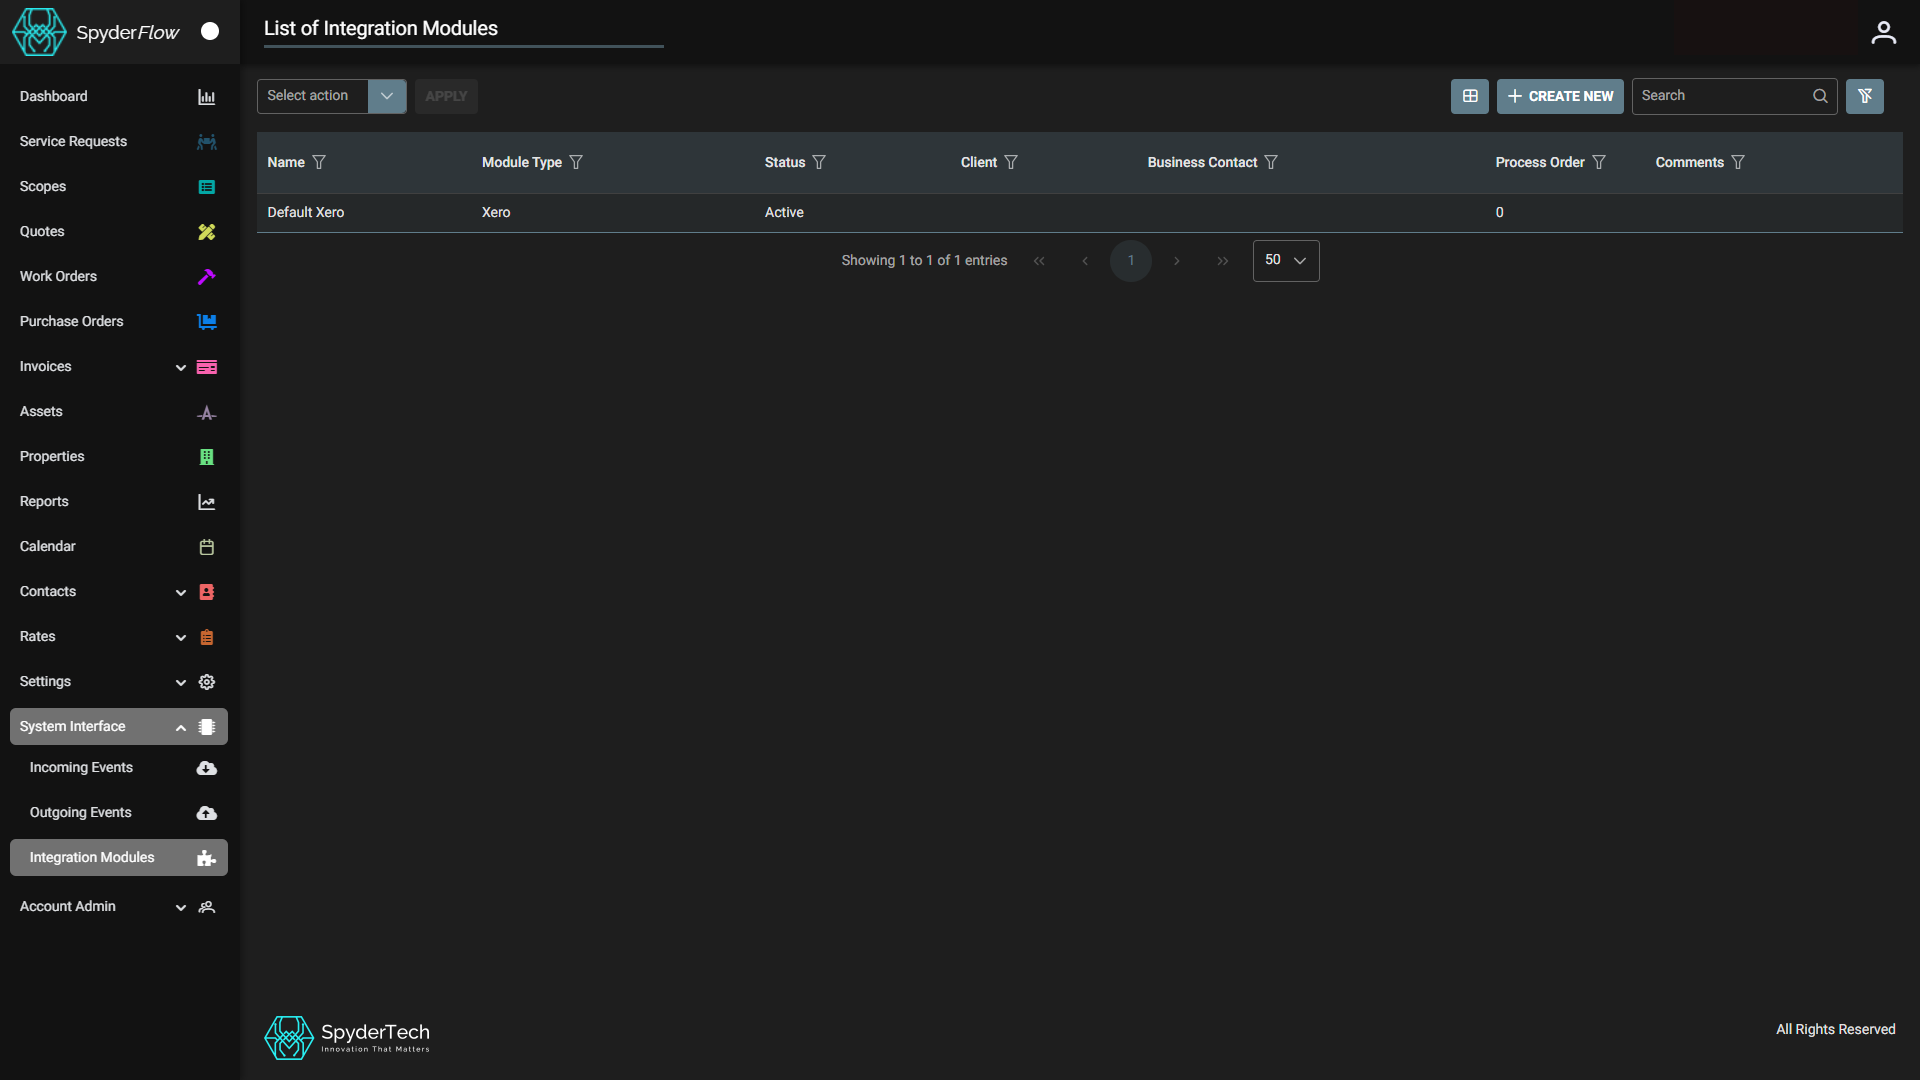Toggle the Status column filter funnel
The image size is (1920, 1080).
tap(818, 161)
